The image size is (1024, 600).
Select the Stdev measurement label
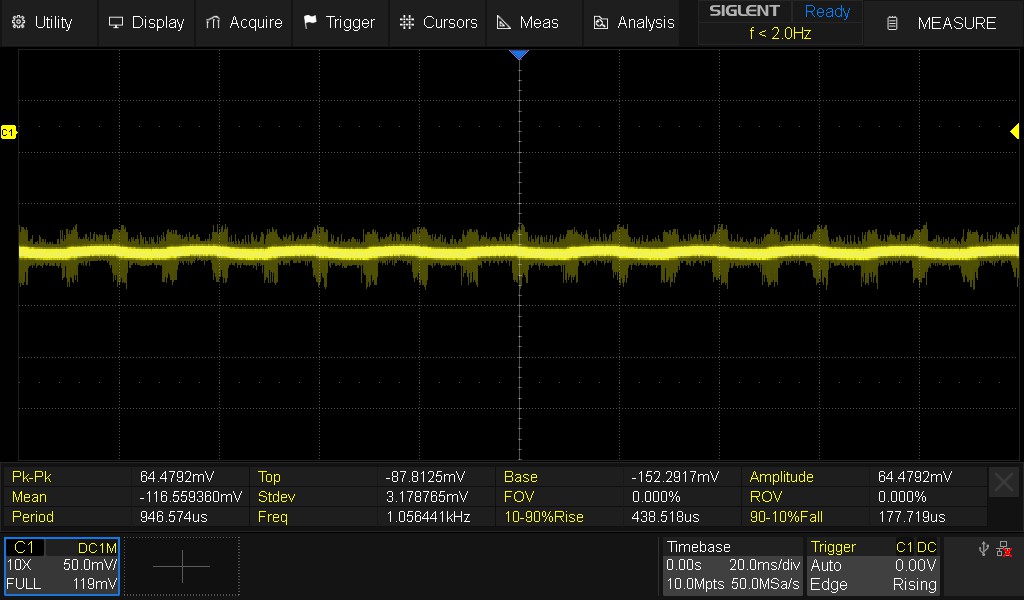276,497
